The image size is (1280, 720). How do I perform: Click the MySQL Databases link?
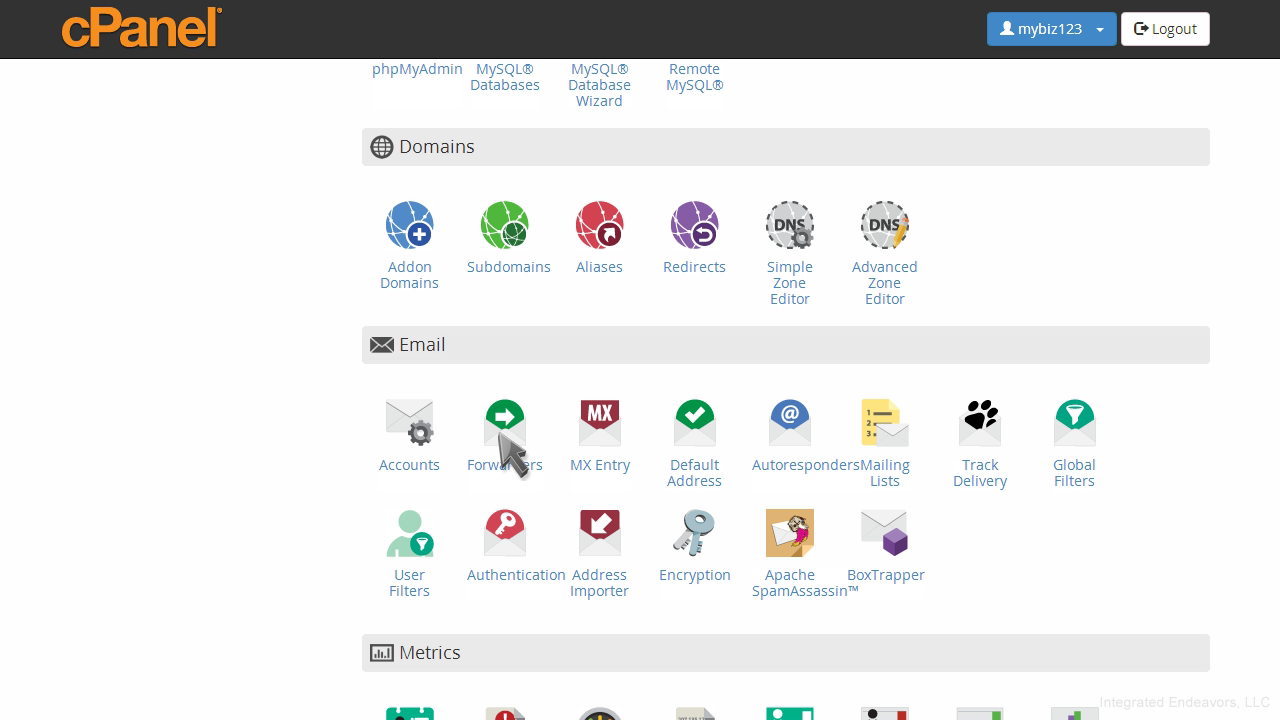(x=505, y=77)
